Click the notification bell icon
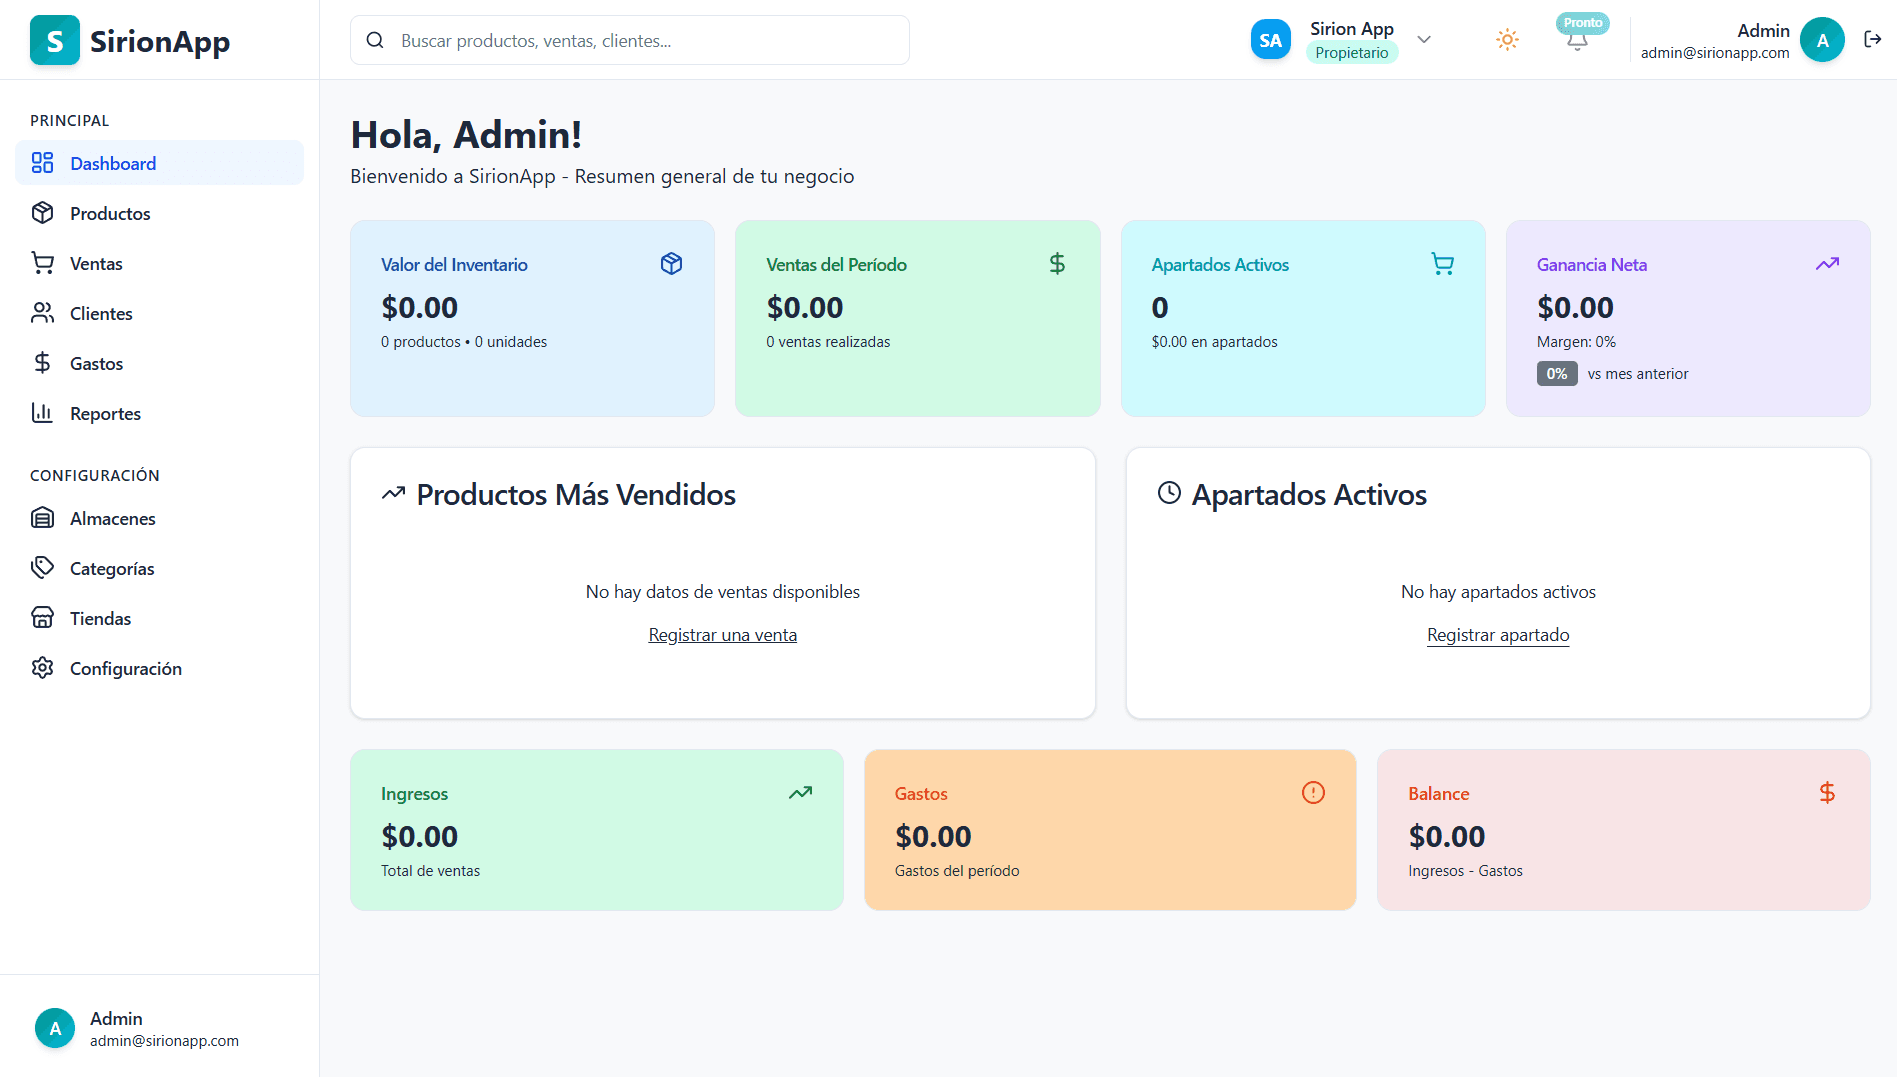The width and height of the screenshot is (1897, 1077). click(1577, 41)
